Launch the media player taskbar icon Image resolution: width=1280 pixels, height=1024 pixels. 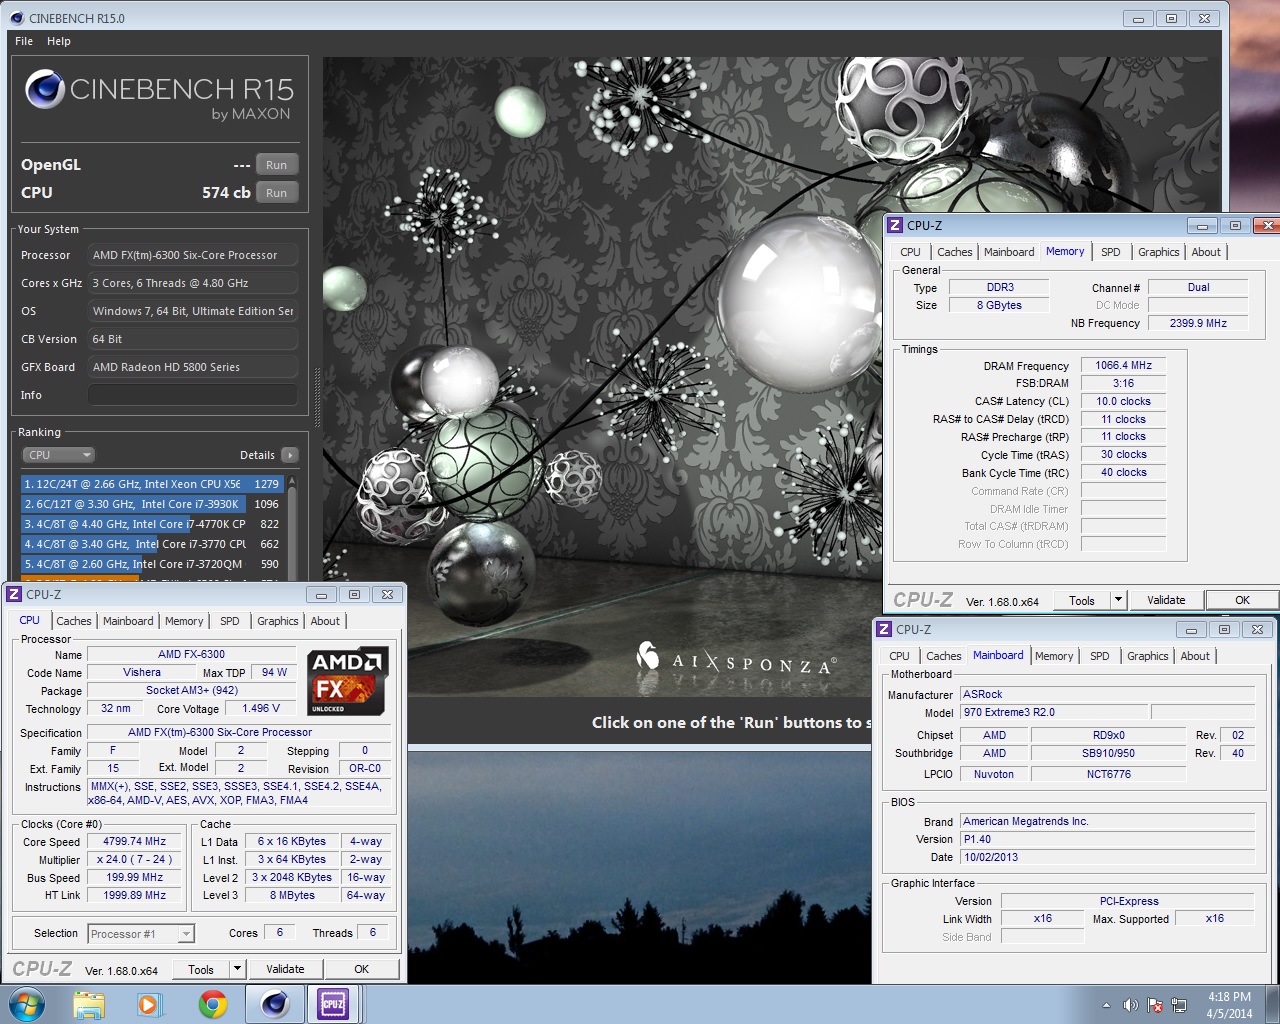150,1004
